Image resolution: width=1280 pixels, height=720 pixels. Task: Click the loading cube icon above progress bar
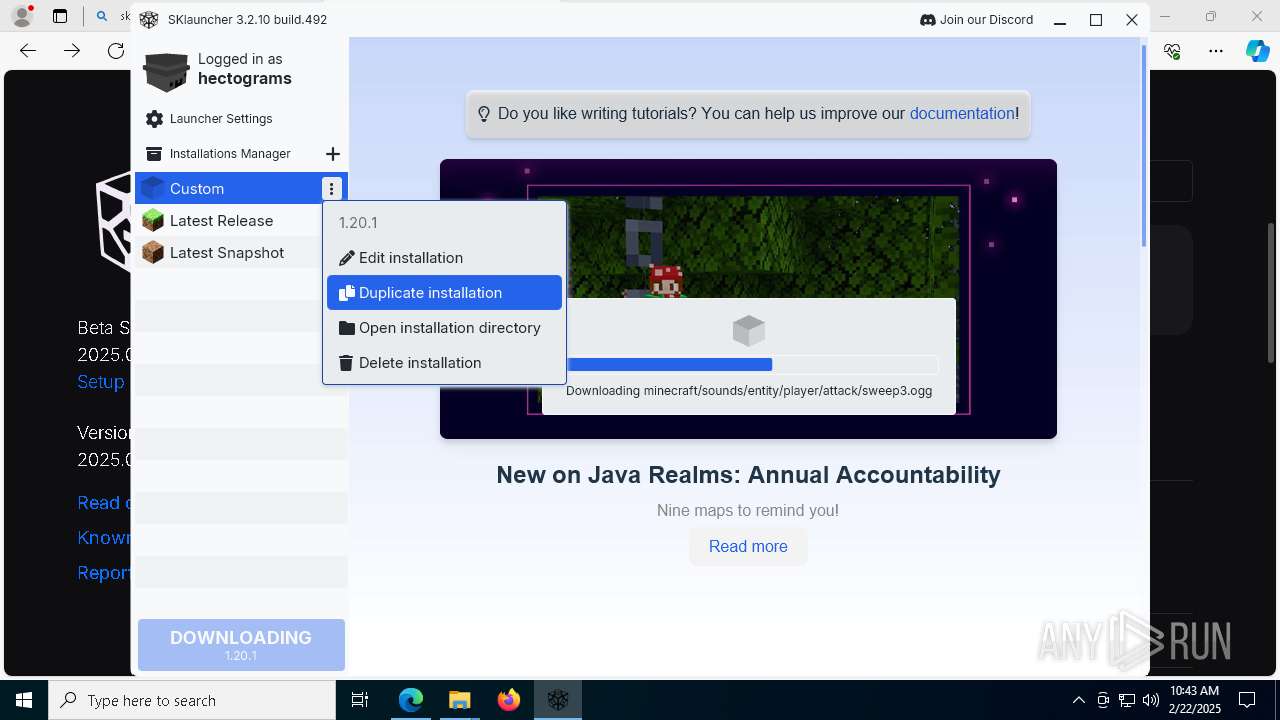[749, 330]
